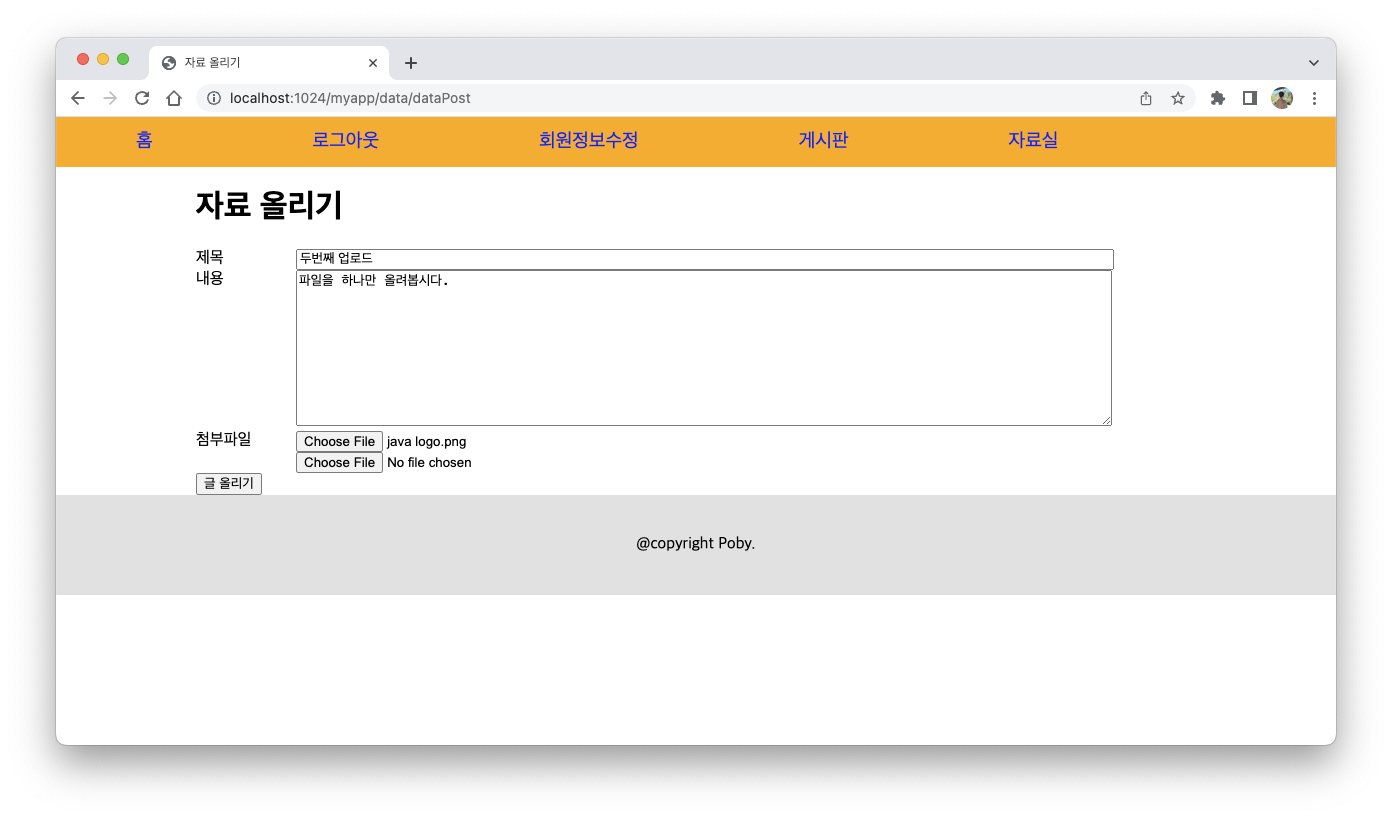Select the 자료 올리기 browser tab
Viewport: 1392px width, 819px height.
click(270, 63)
